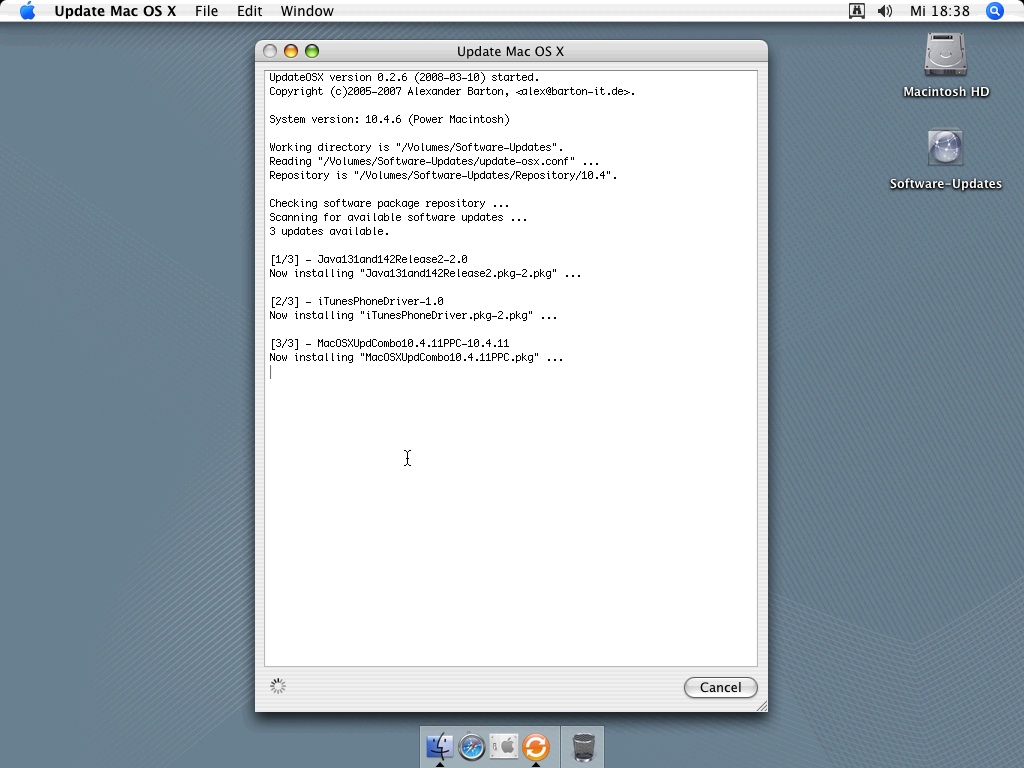Click the "Repository is" log line
This screenshot has height=768, width=1024.
[443, 176]
